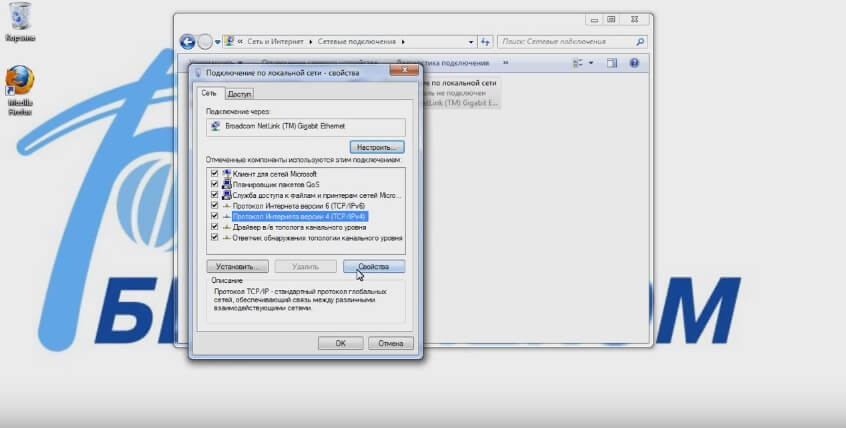Expand the address bar history dropdown
This screenshot has height=428, width=846.
[471, 42]
